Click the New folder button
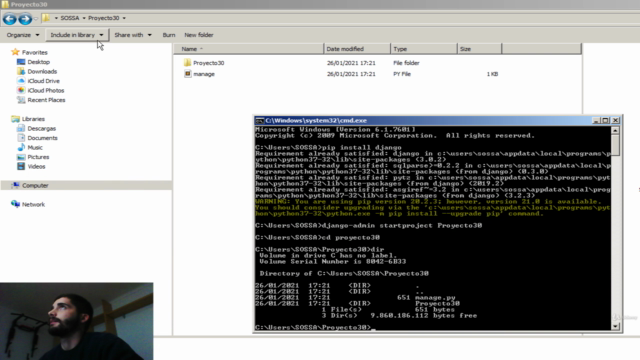This screenshot has width=640, height=360. [199, 35]
